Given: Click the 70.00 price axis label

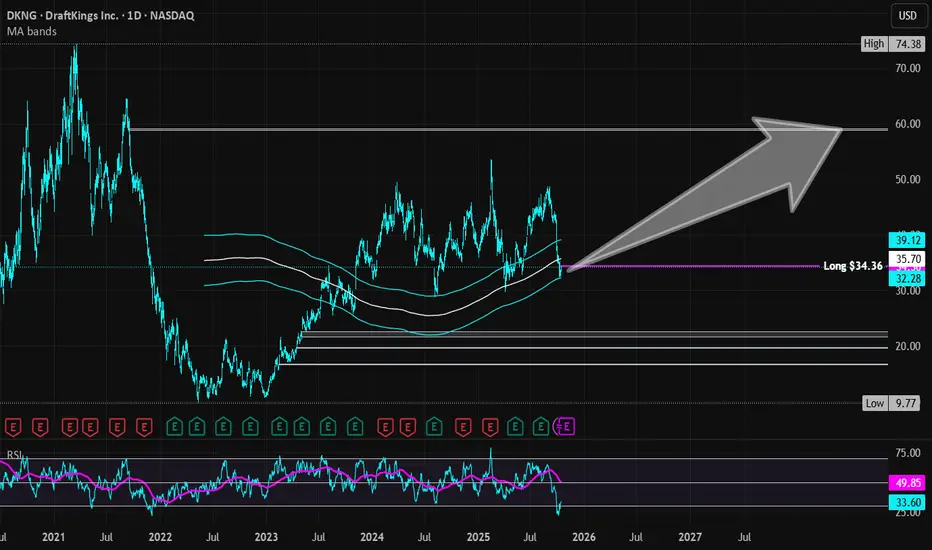Looking at the screenshot, I should 908,68.
